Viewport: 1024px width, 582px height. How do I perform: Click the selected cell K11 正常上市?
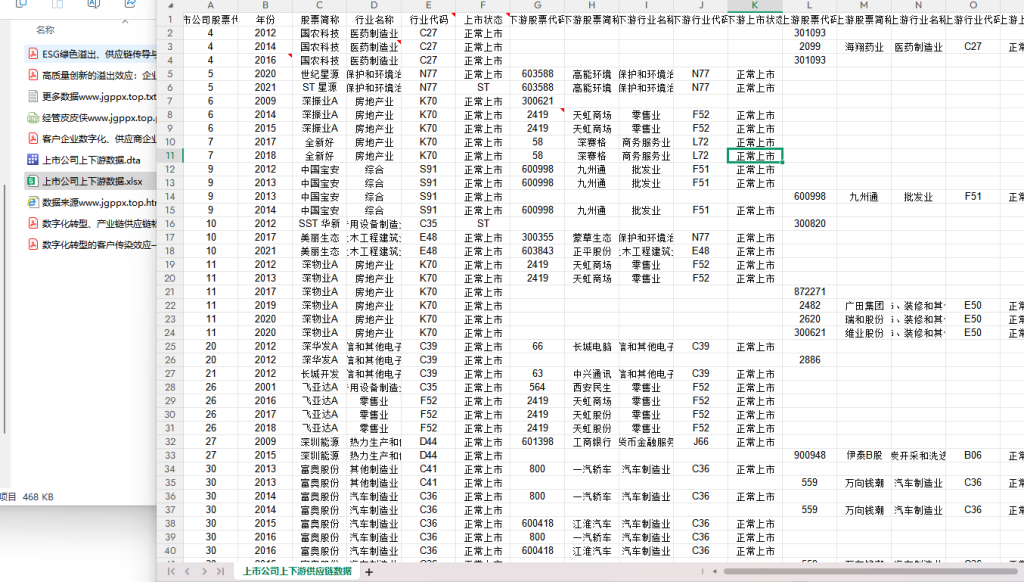pyautogui.click(x=755, y=156)
